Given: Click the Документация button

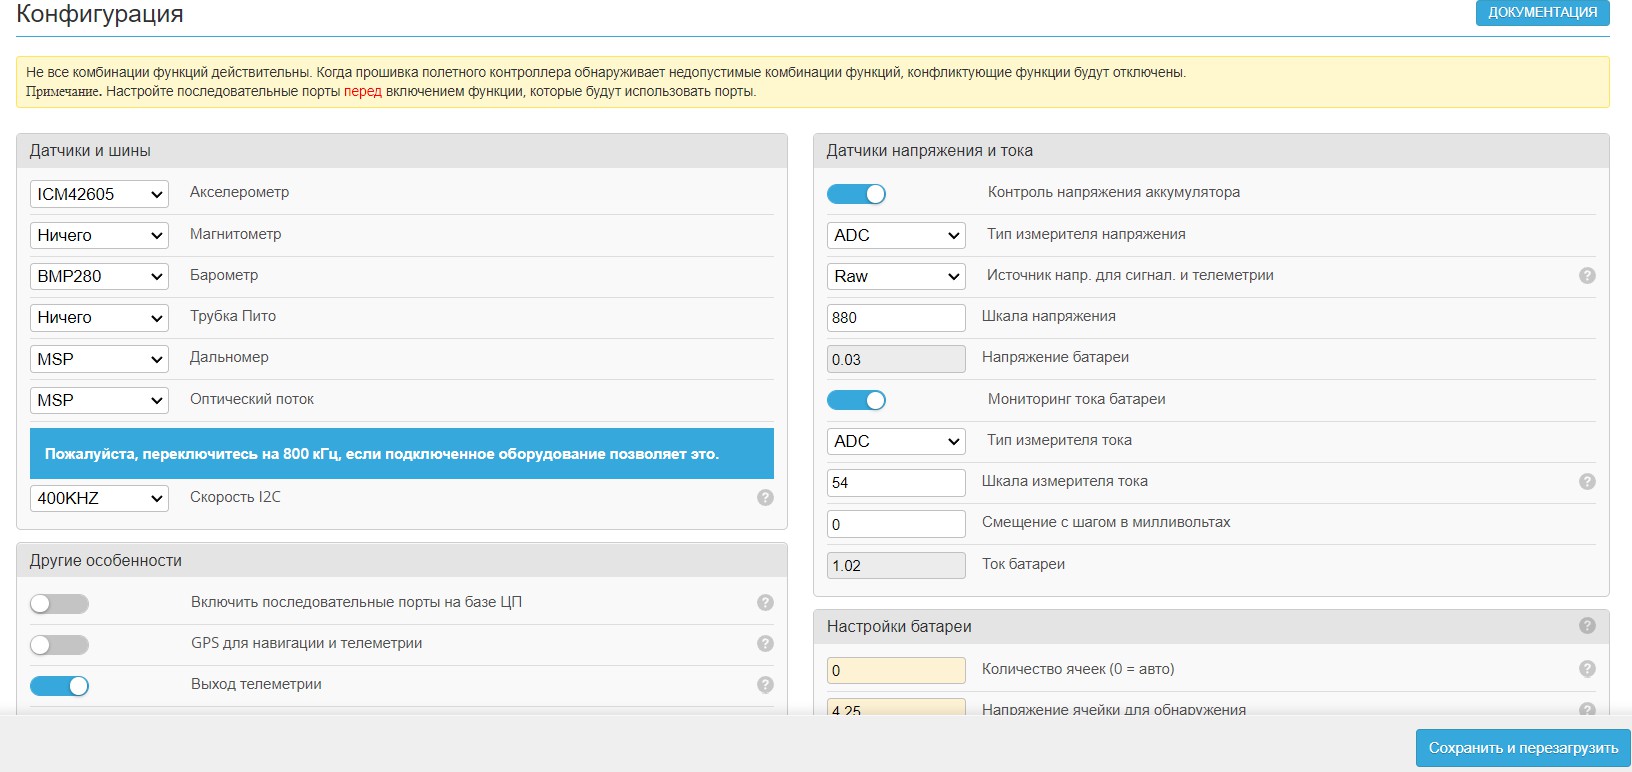Looking at the screenshot, I should click(1542, 12).
